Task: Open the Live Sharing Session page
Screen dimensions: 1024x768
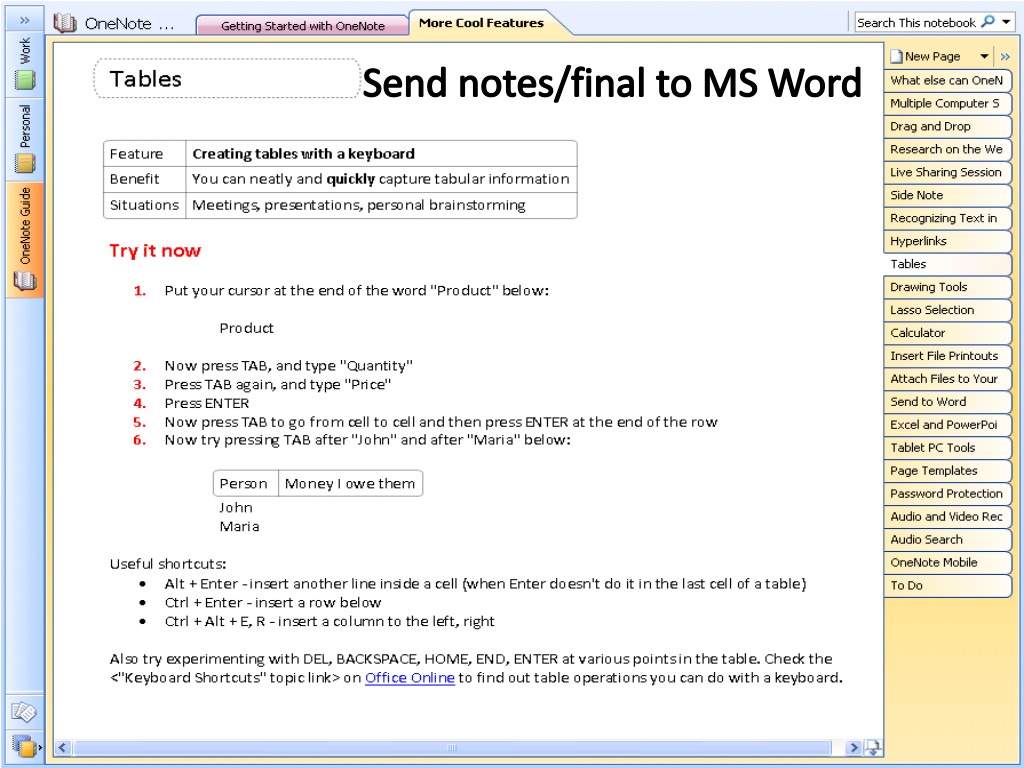Action: (948, 172)
